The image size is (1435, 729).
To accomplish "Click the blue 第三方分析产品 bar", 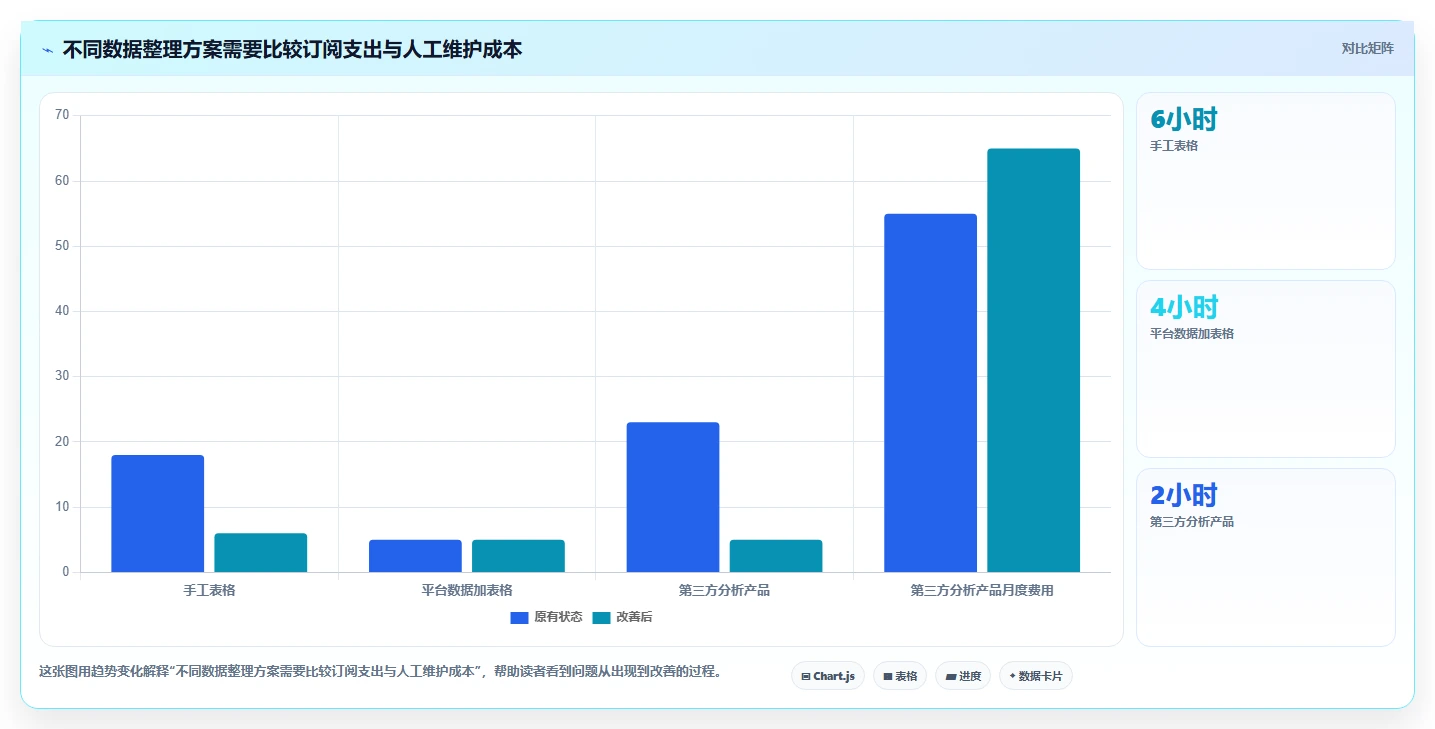I will [673, 497].
